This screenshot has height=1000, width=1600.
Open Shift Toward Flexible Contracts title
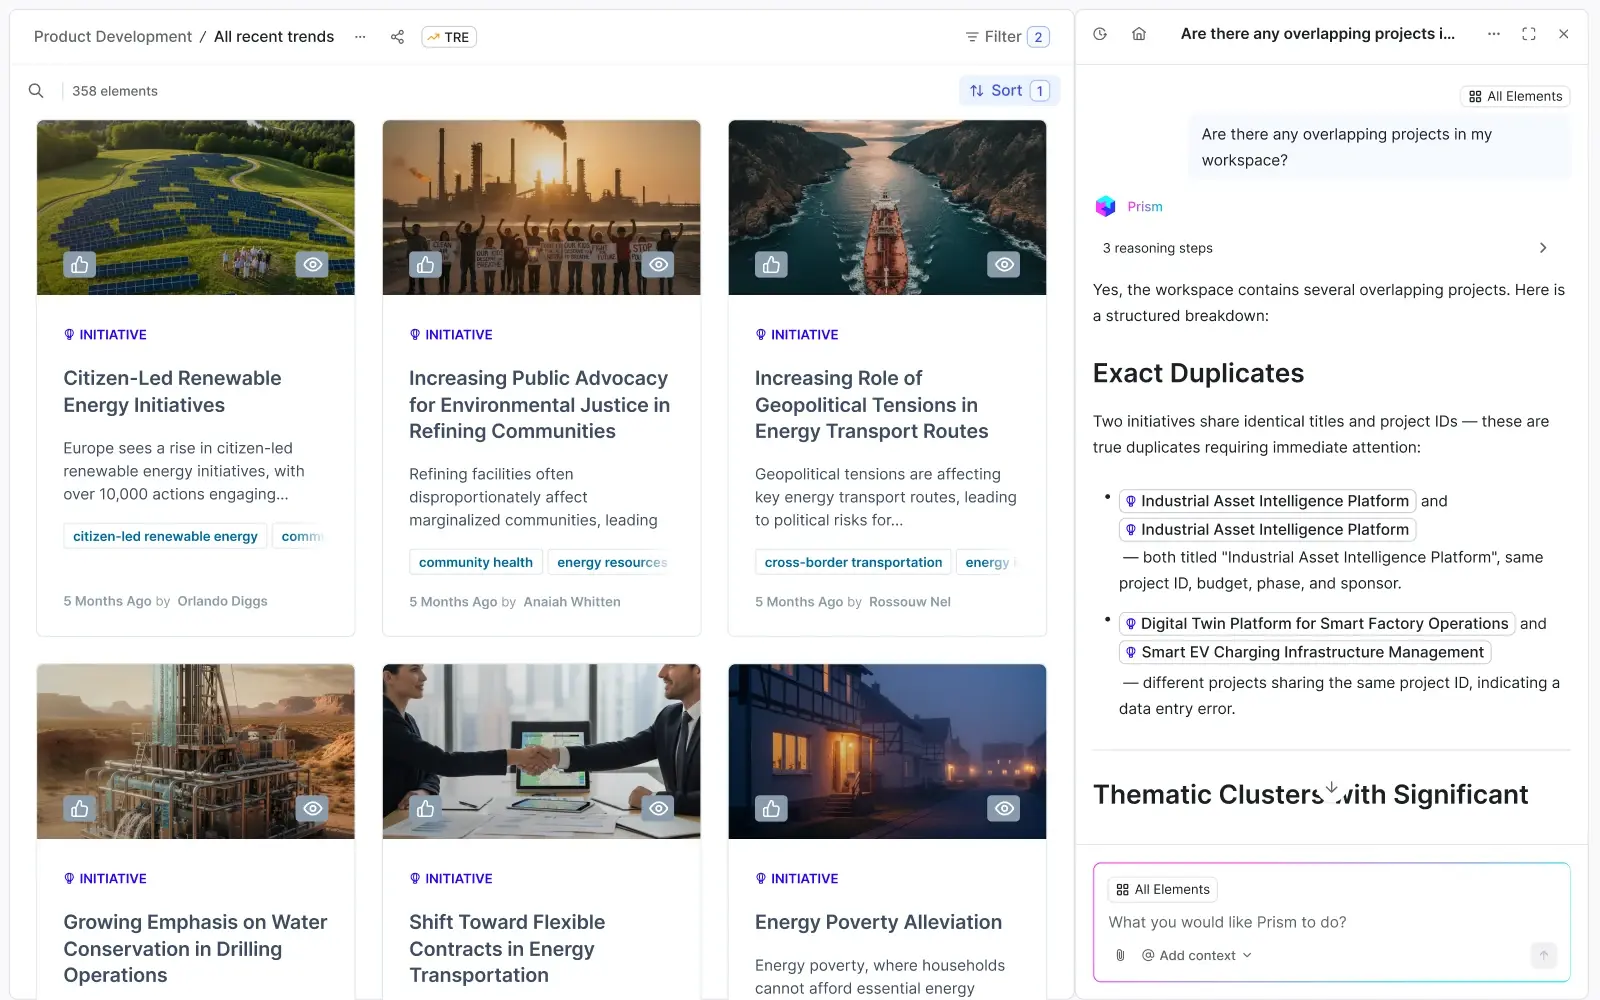click(x=507, y=949)
